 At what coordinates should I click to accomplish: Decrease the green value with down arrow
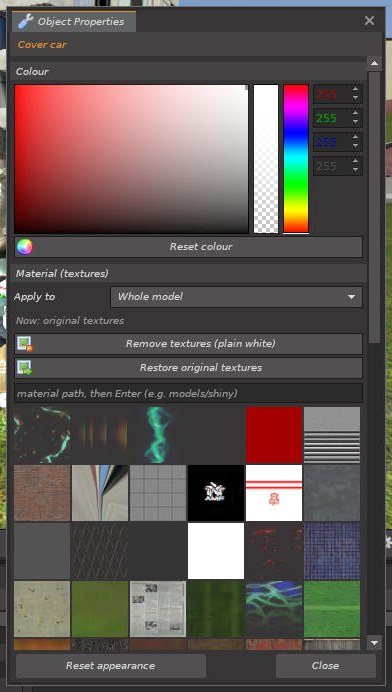355,122
